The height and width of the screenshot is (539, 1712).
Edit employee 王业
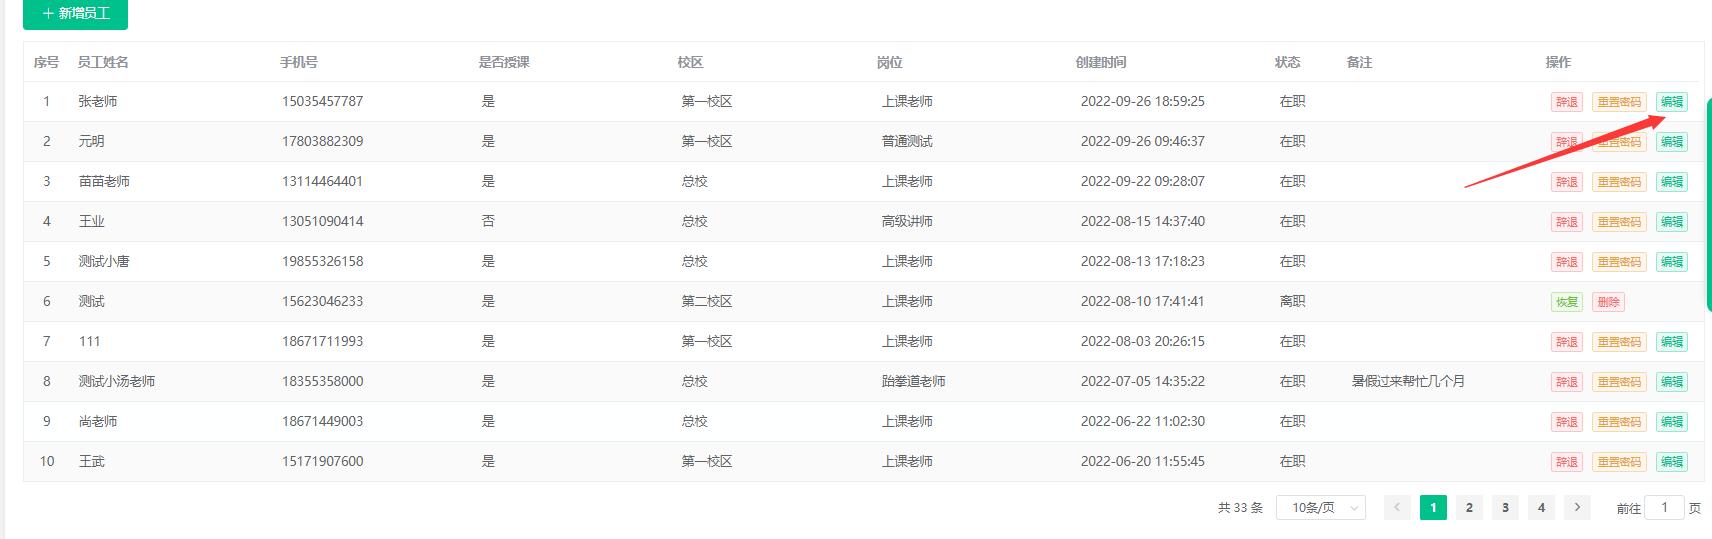(1671, 222)
